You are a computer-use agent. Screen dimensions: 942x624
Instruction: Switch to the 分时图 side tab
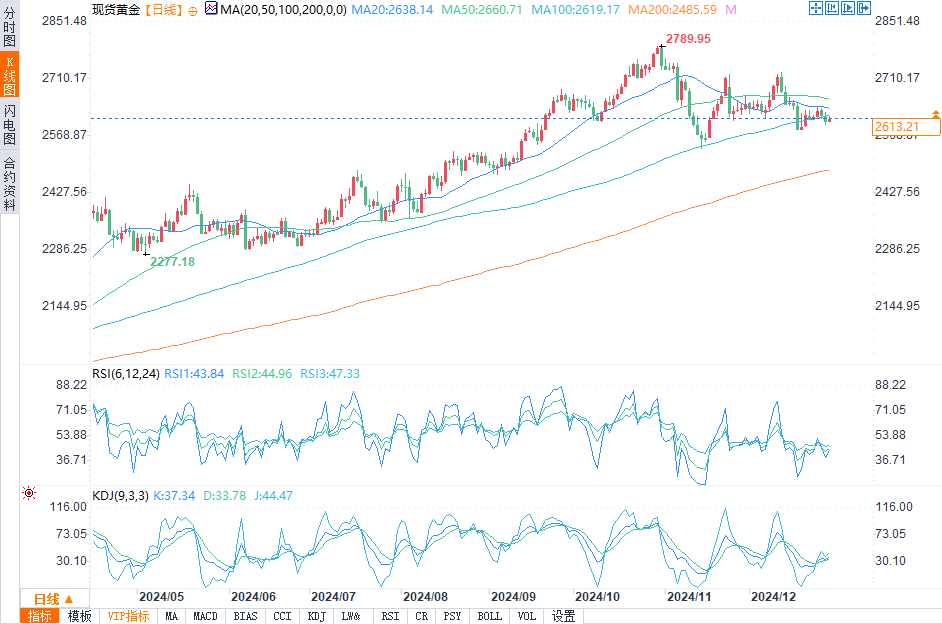click(10, 26)
